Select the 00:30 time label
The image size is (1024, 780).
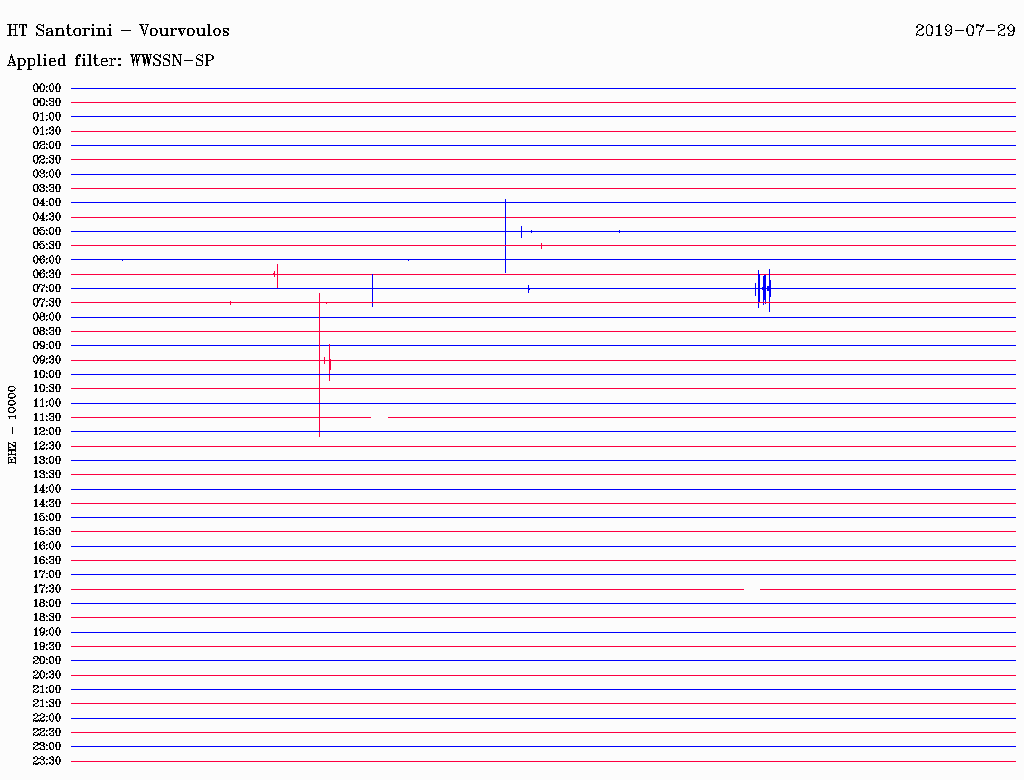(47, 103)
